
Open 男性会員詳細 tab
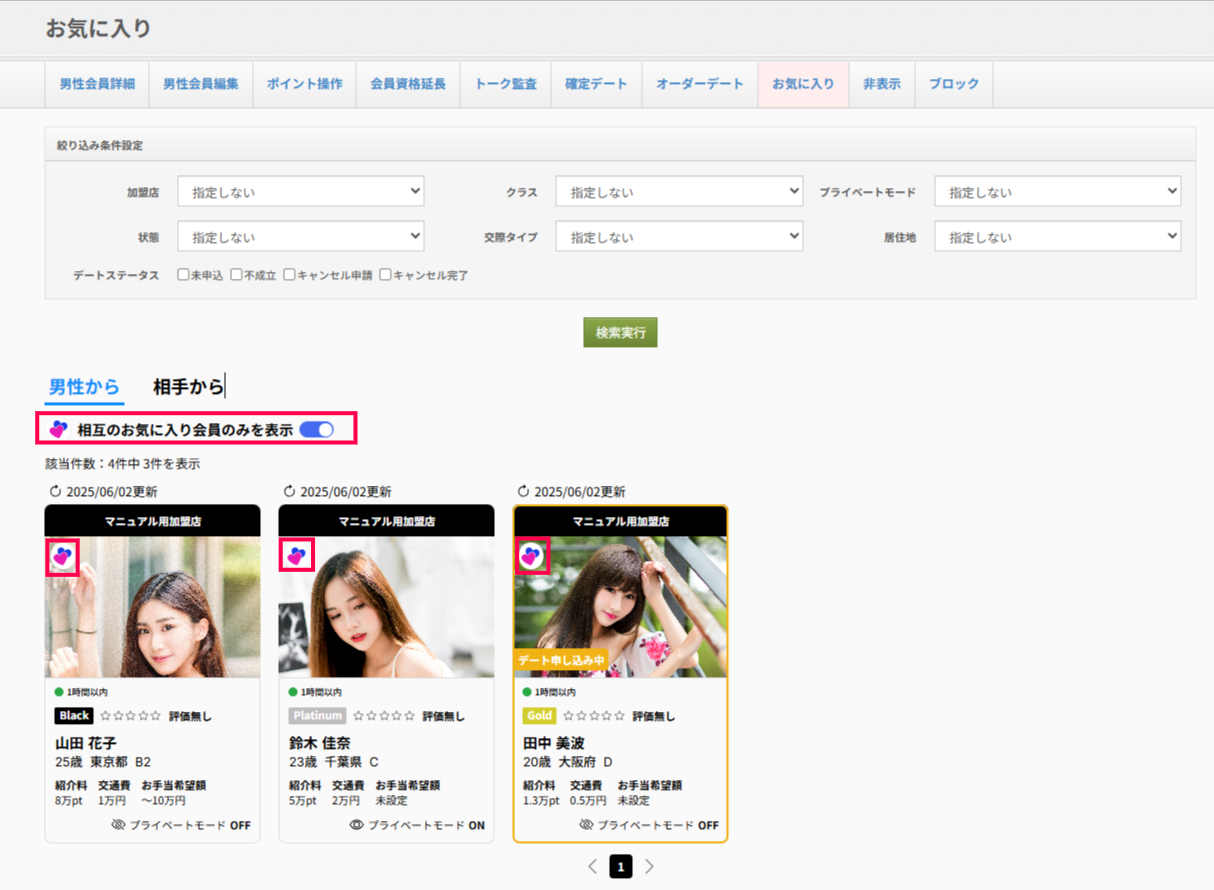pos(97,84)
